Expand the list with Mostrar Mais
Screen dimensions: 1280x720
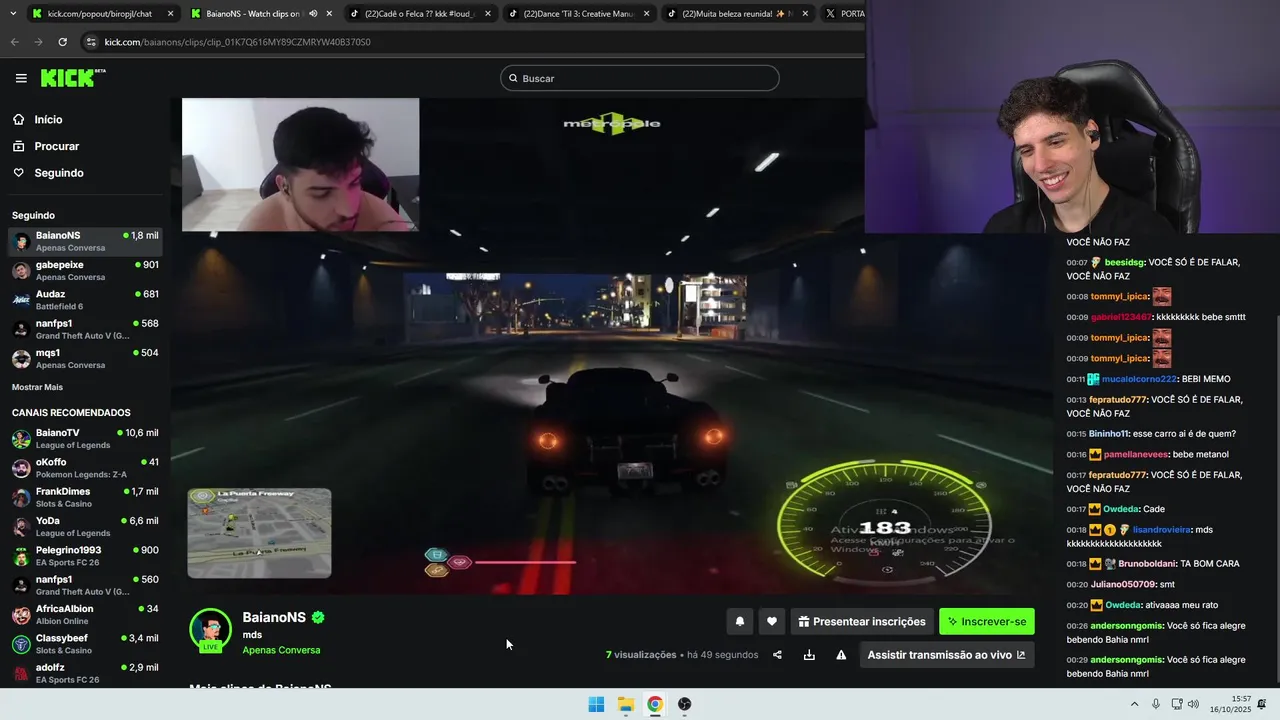pyautogui.click(x=37, y=387)
